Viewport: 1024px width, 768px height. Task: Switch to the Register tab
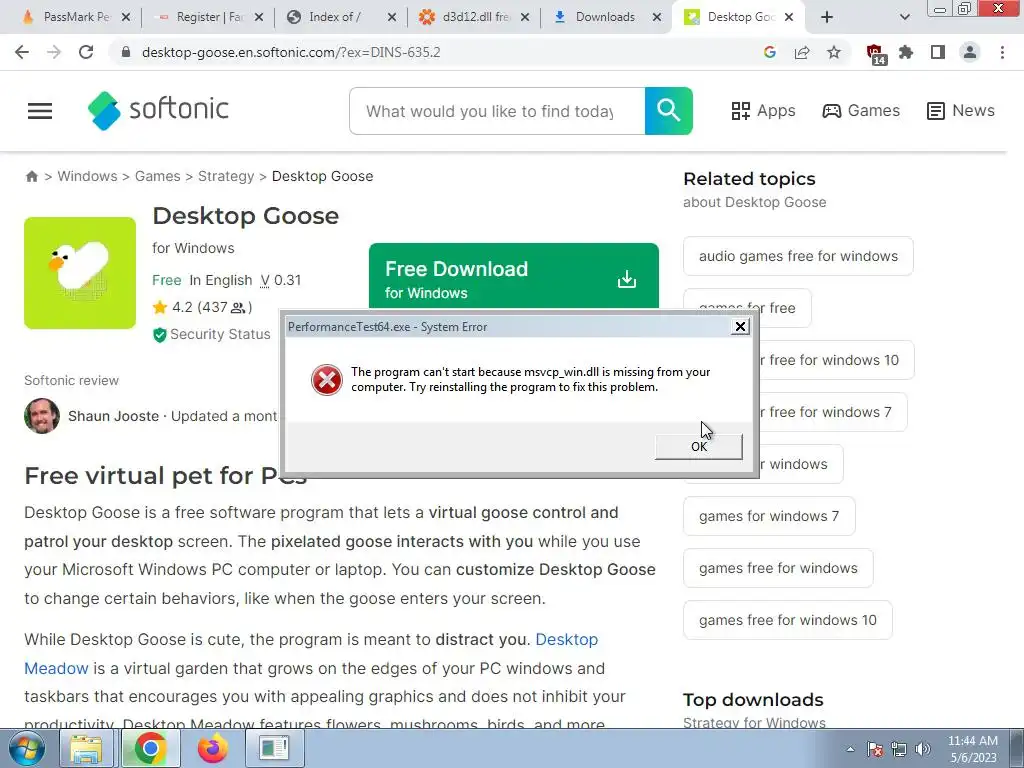[x=202, y=17]
